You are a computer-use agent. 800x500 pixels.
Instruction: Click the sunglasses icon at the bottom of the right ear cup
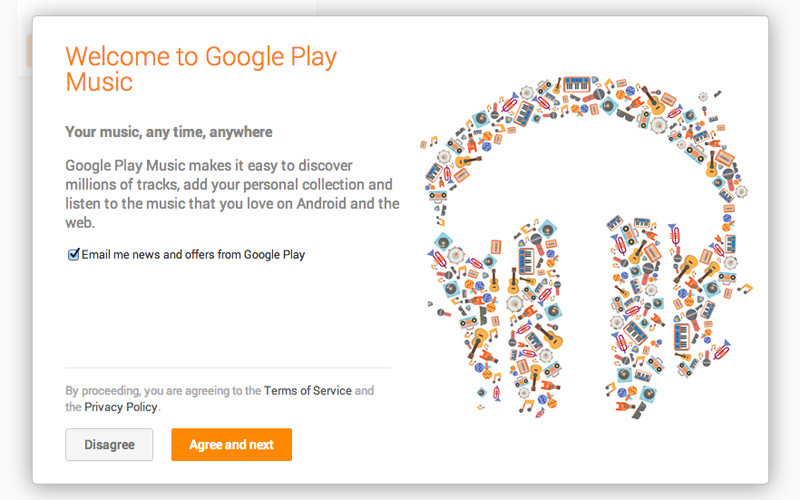(639, 411)
